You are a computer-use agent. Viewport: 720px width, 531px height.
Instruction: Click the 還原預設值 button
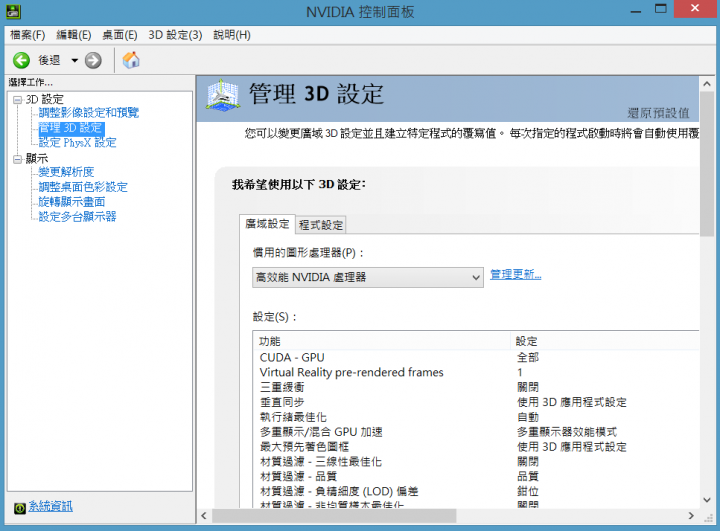(x=658, y=113)
